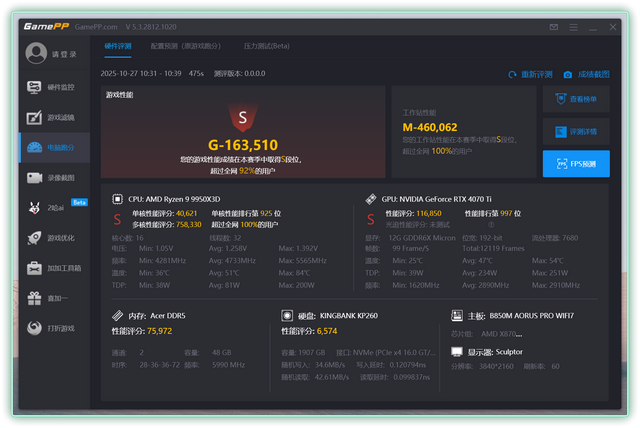This screenshot has height=428, width=640.
Task: Click the CPU multi-core score 758,330
Action: tap(189, 224)
